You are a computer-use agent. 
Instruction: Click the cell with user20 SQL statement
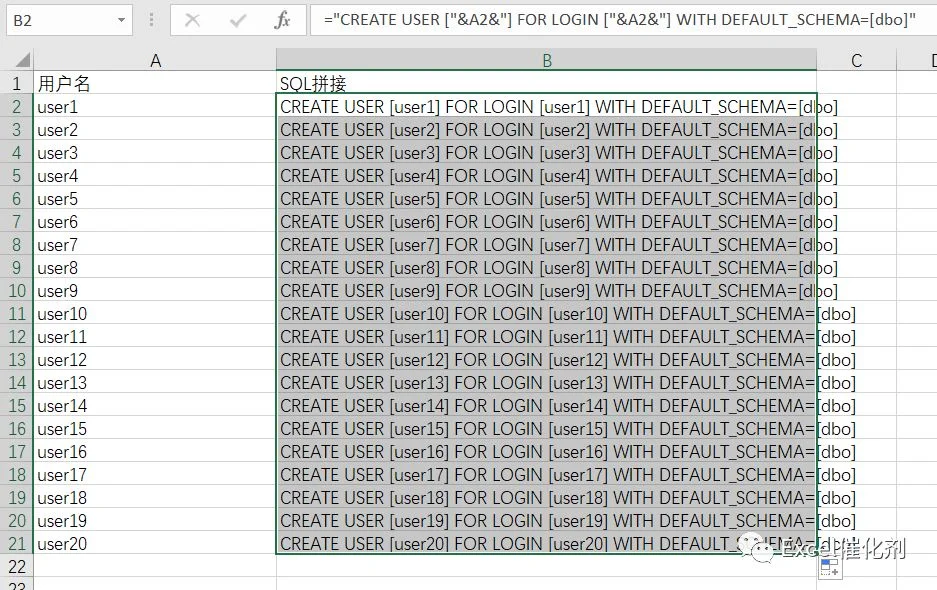point(546,543)
